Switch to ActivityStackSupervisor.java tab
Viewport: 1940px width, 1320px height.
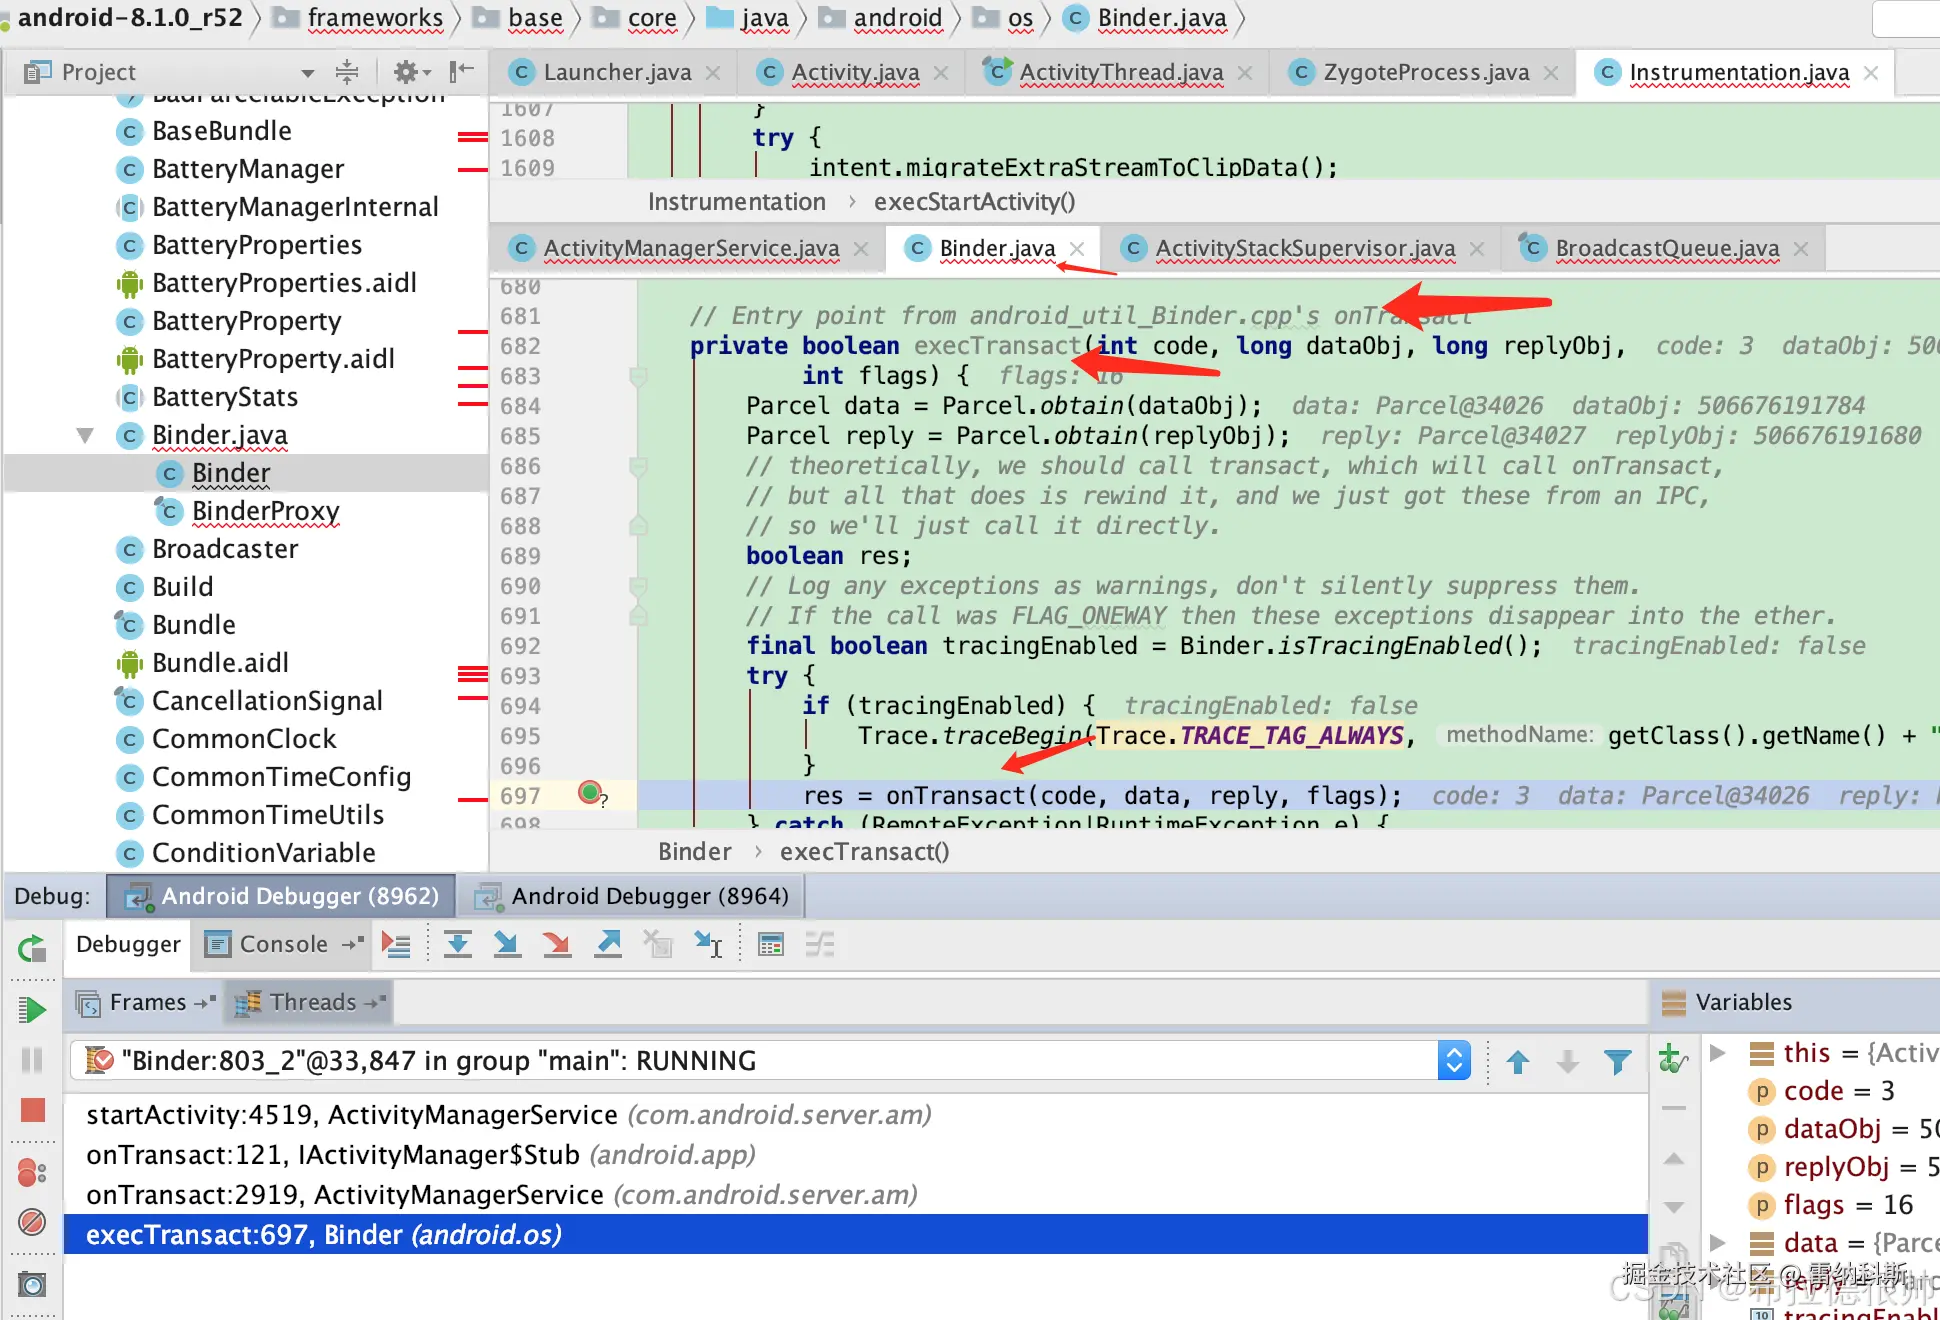click(x=1304, y=248)
